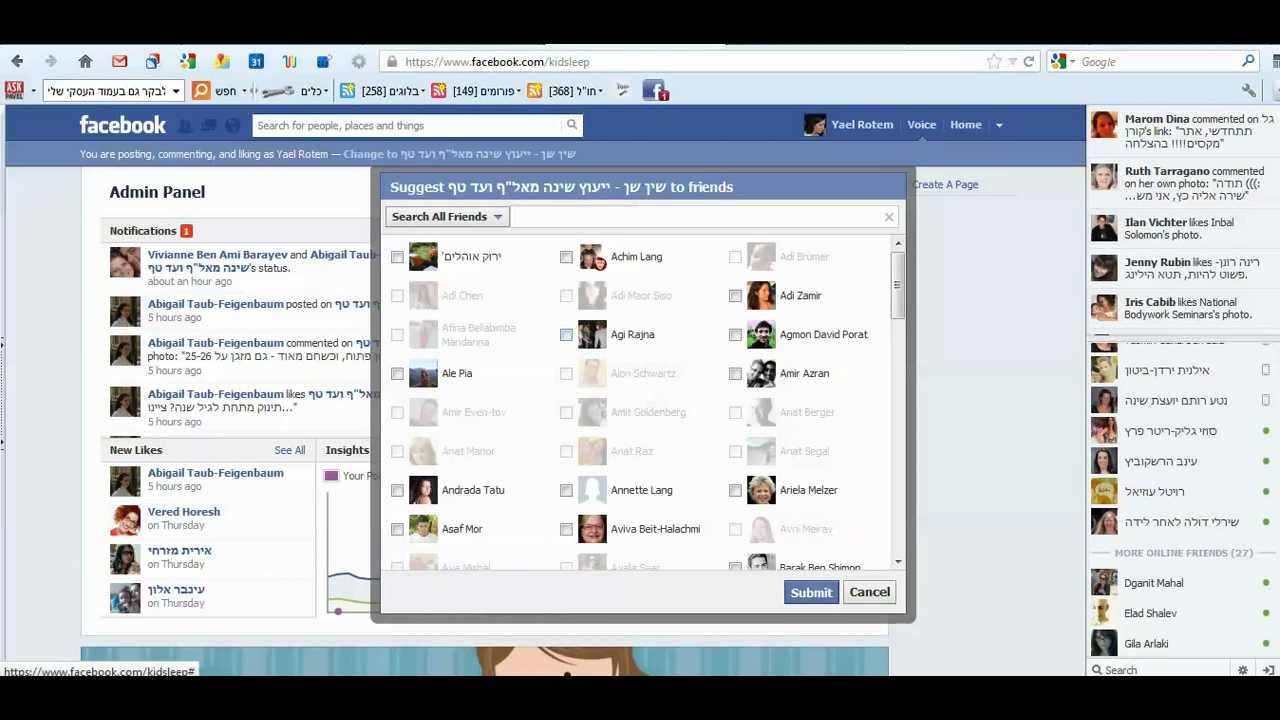Open the Notifications globe icon in the header
This screenshot has height=720, width=1280.
click(x=232, y=126)
